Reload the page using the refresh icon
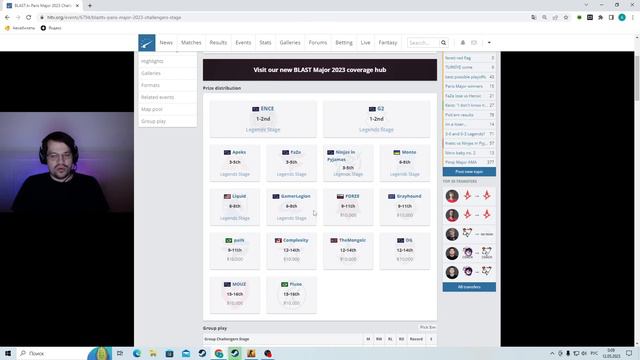 (29, 18)
